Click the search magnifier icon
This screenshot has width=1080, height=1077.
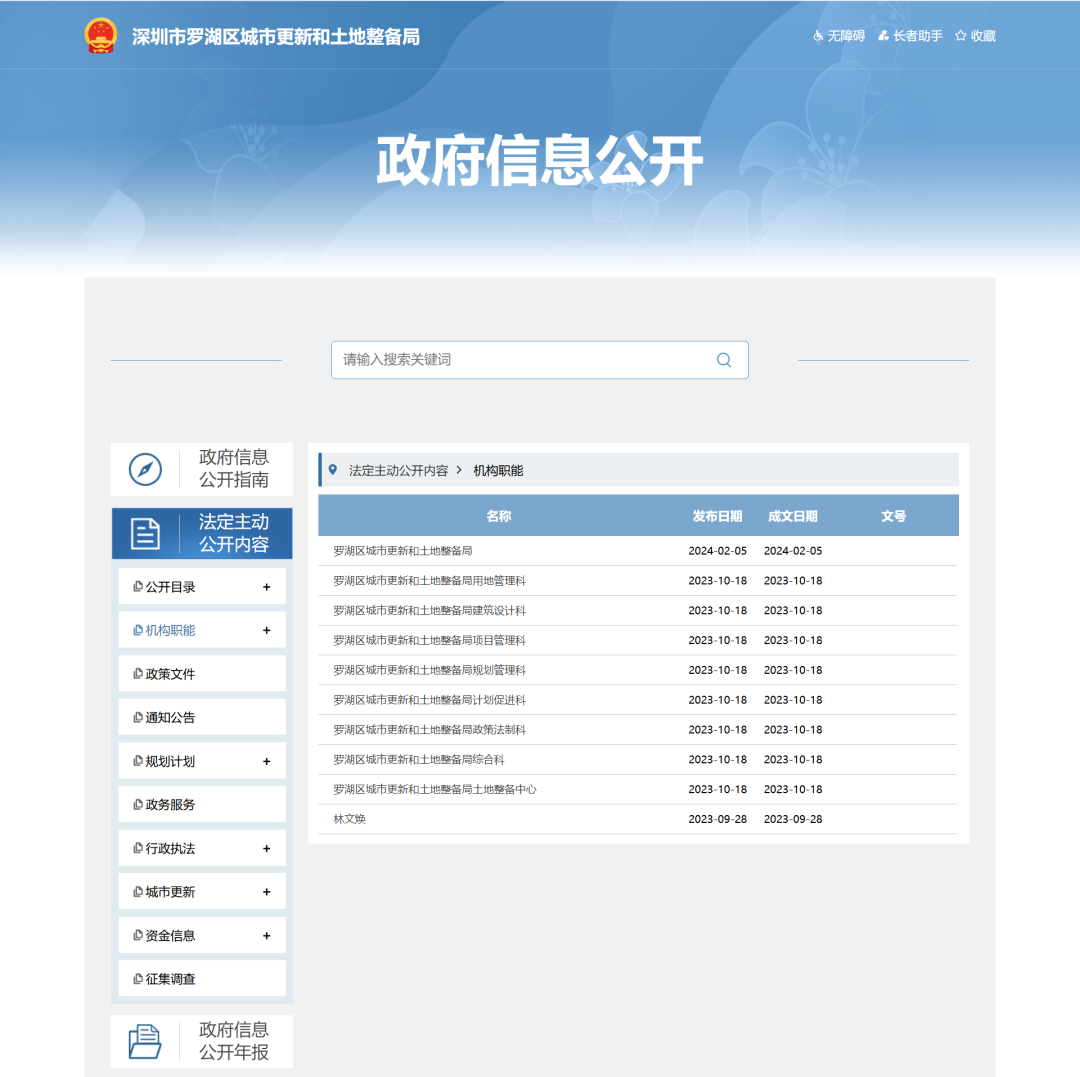click(724, 359)
